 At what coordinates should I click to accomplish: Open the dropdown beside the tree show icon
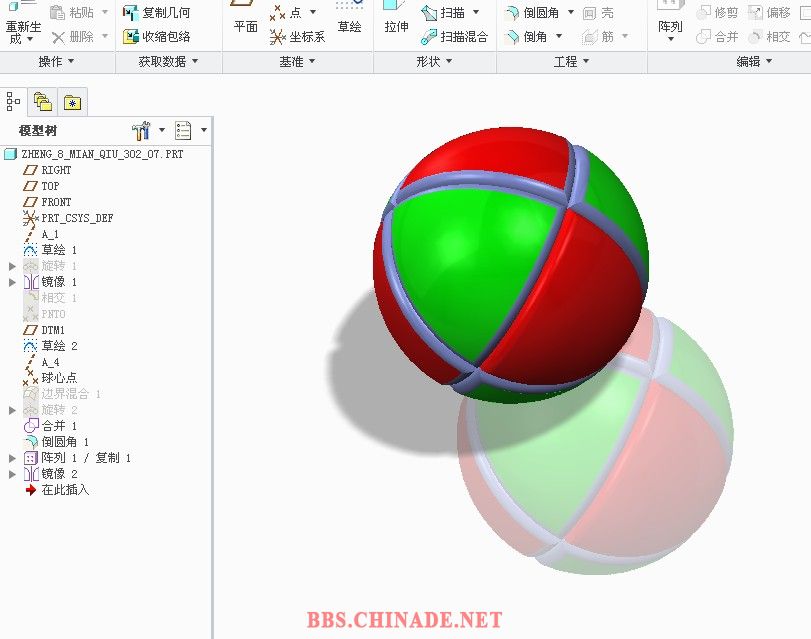coord(204,130)
